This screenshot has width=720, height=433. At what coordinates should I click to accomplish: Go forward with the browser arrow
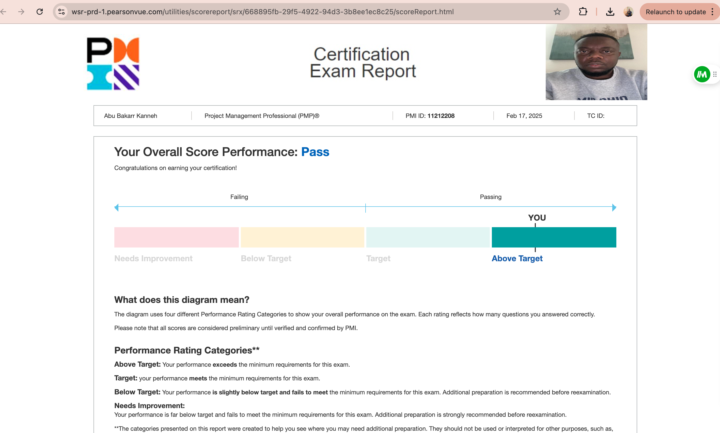[x=21, y=11]
